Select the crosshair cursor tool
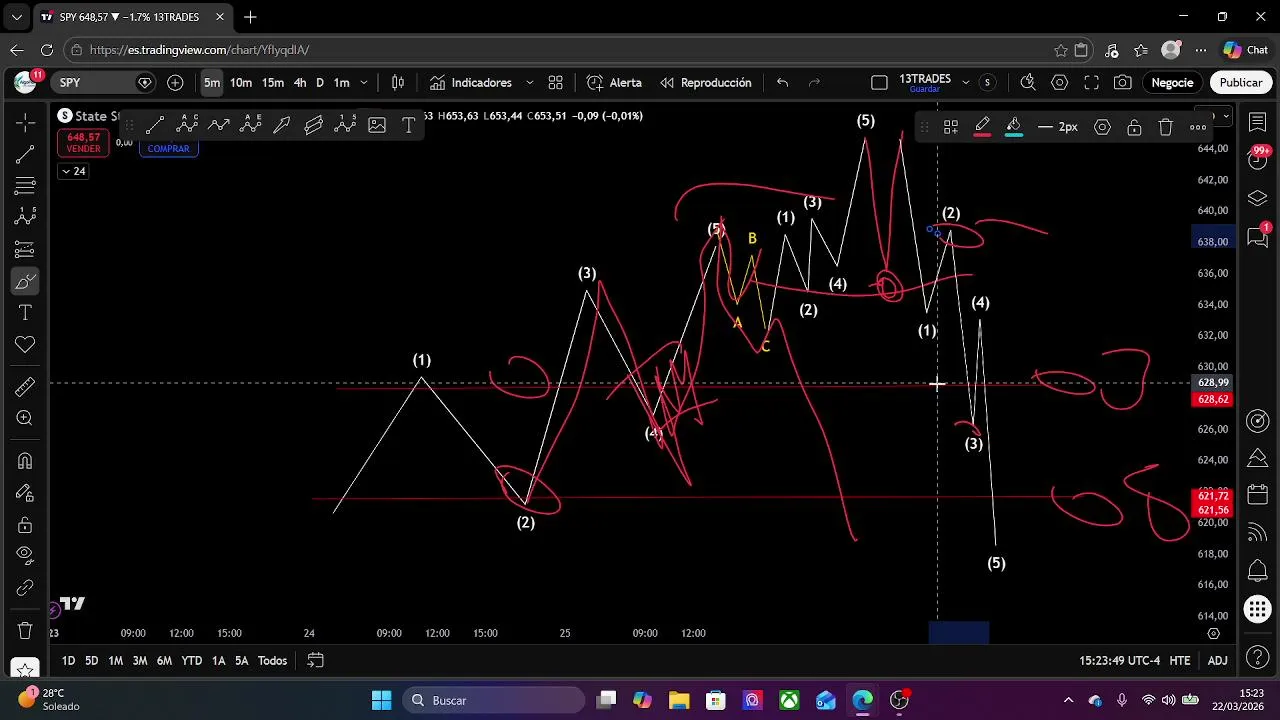Screen dimensions: 1280x720 point(25,122)
